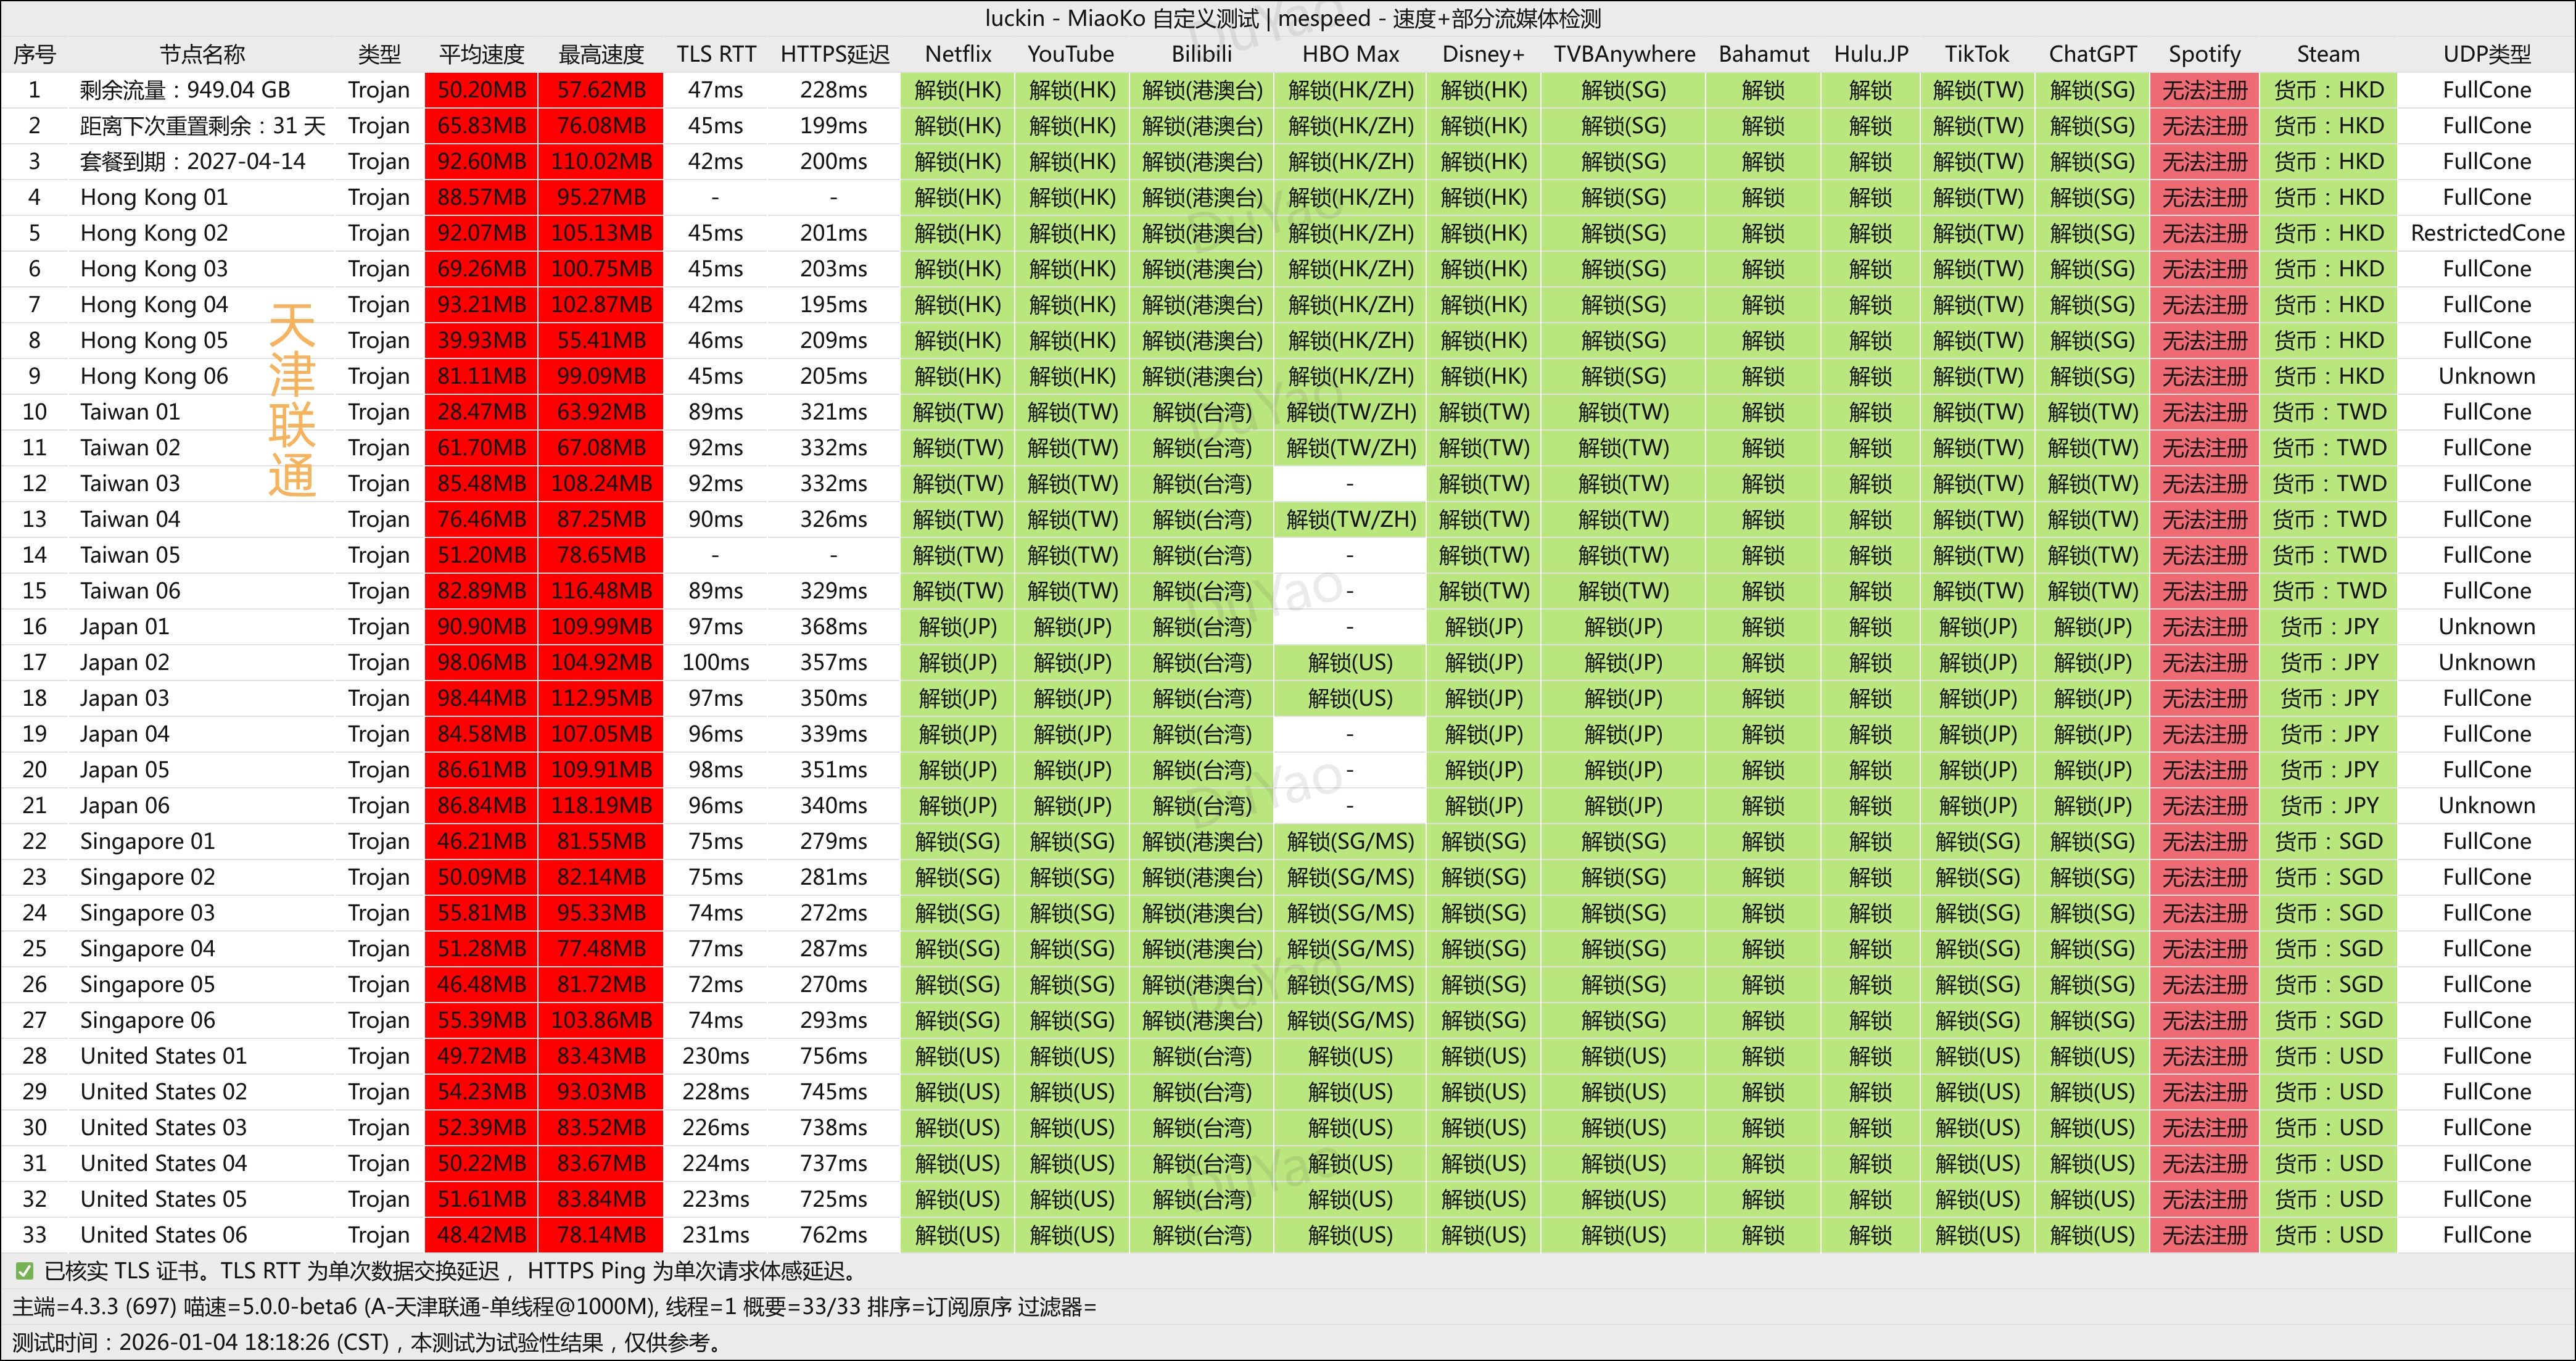
Task: Select the UDP类型 column header
Action: [x=2486, y=54]
